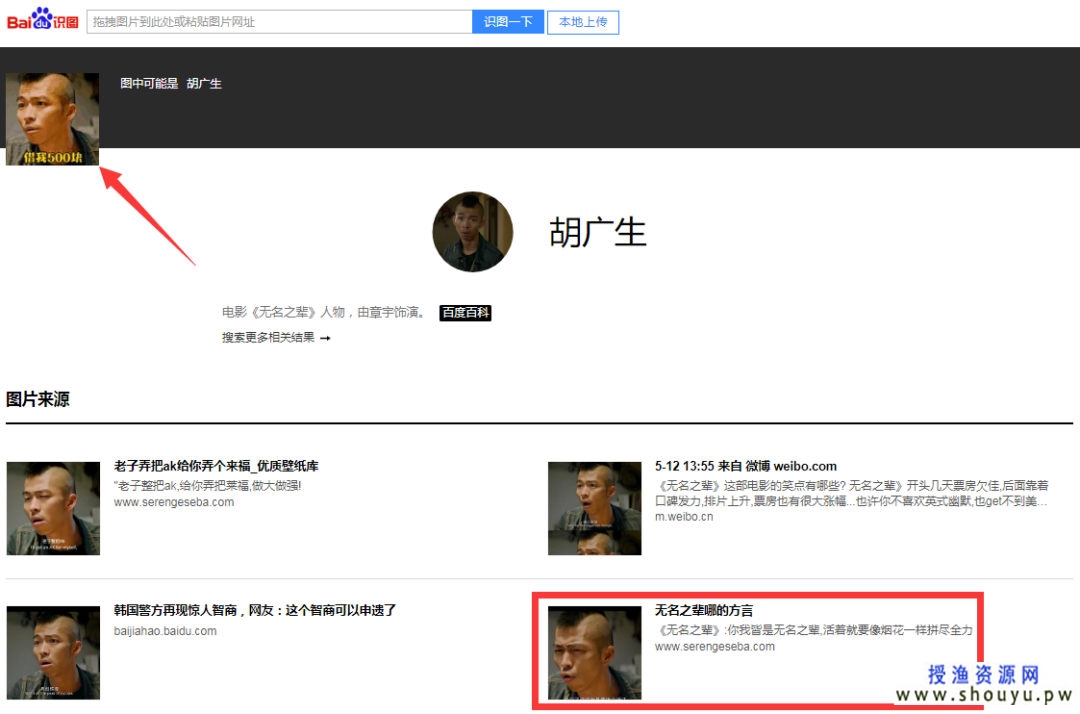Open result titled 老子弄把ak给你弄个来福_优质壁纸库
Viewport: 1080px width, 714px height.
216,466
